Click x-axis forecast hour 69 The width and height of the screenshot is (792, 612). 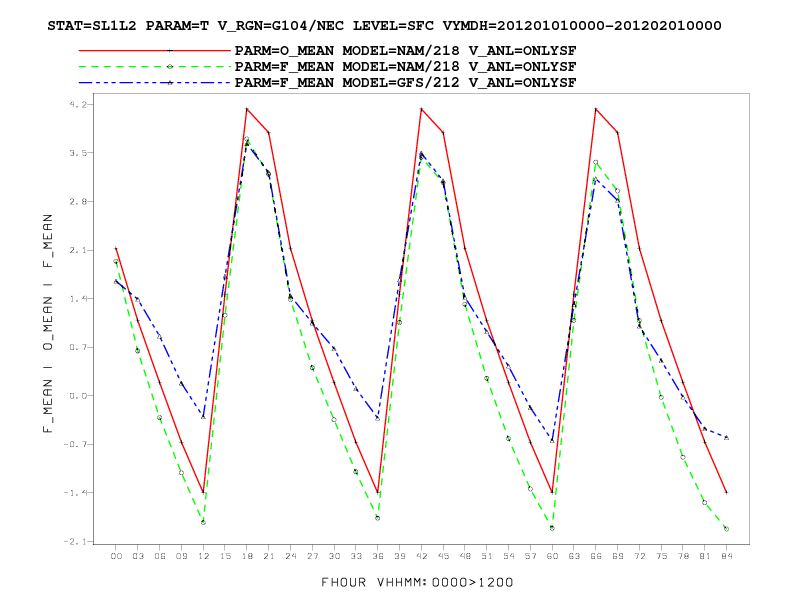[617, 556]
